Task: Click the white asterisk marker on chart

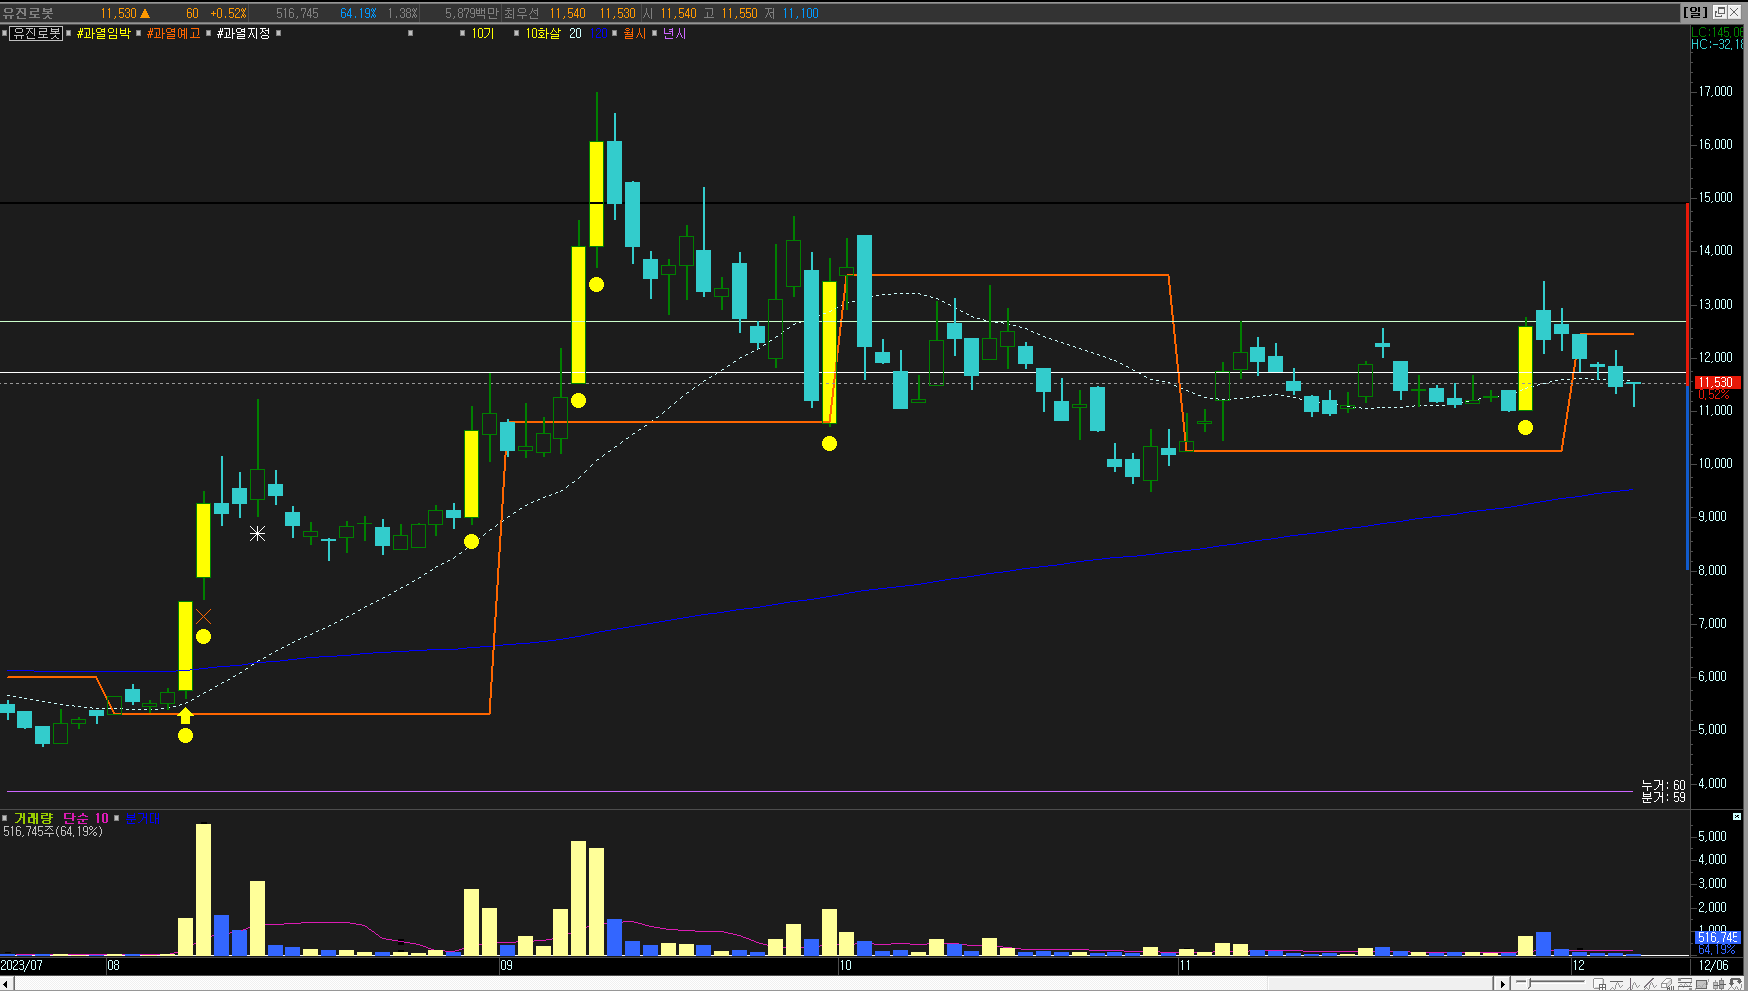Action: click(x=258, y=534)
